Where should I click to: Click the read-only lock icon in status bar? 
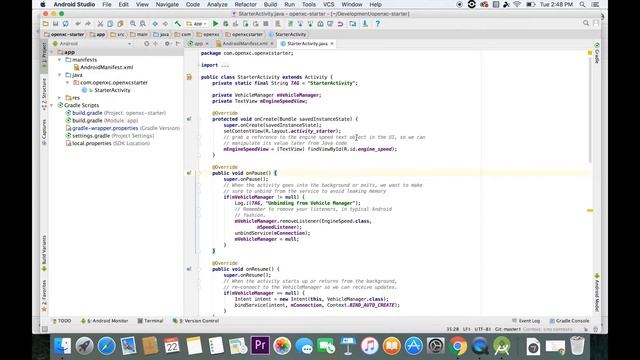click(586, 329)
